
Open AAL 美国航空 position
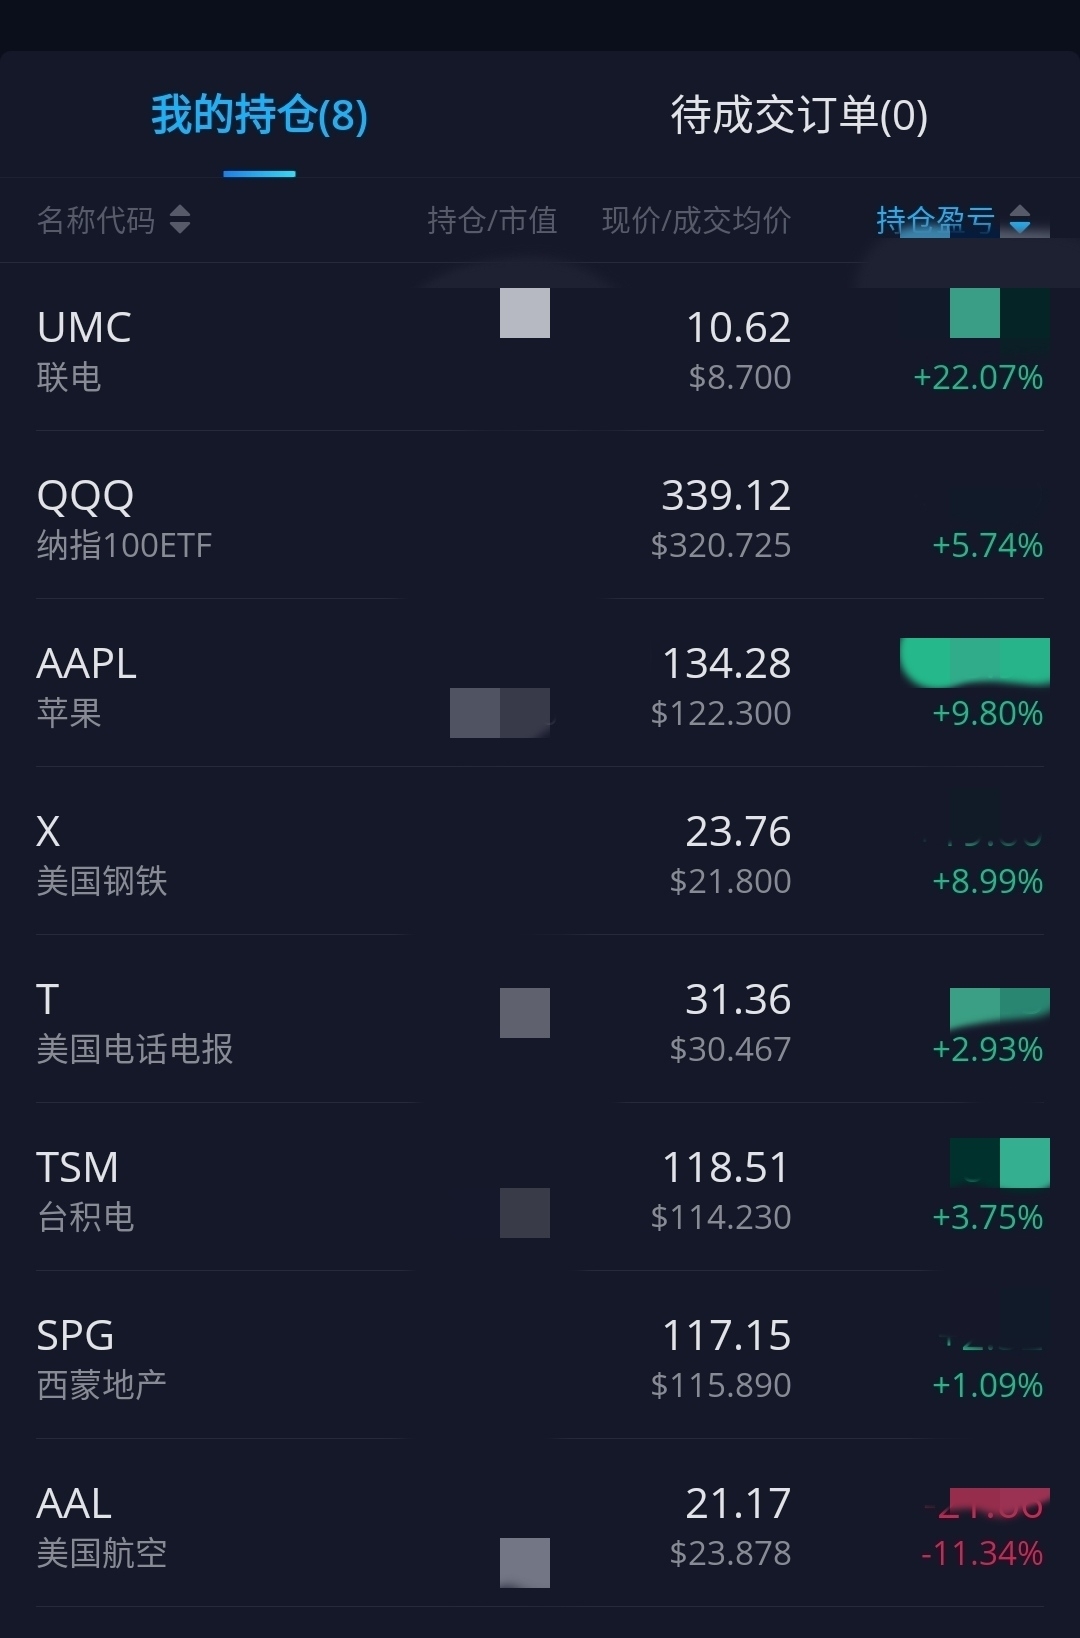(101, 1526)
